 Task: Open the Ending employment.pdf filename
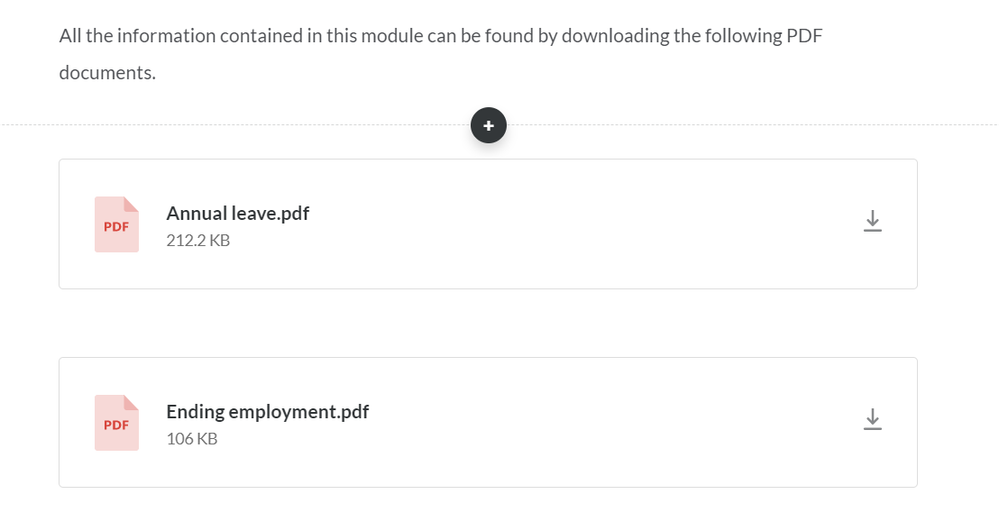(267, 411)
